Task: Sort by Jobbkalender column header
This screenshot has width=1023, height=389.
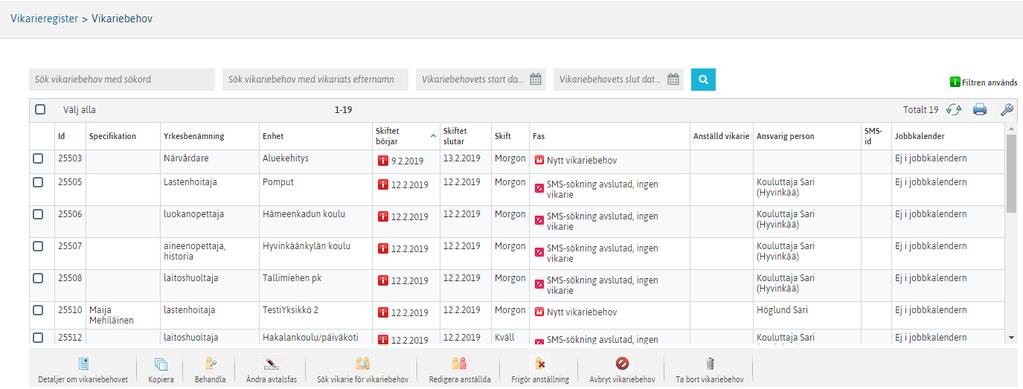Action: pos(920,136)
